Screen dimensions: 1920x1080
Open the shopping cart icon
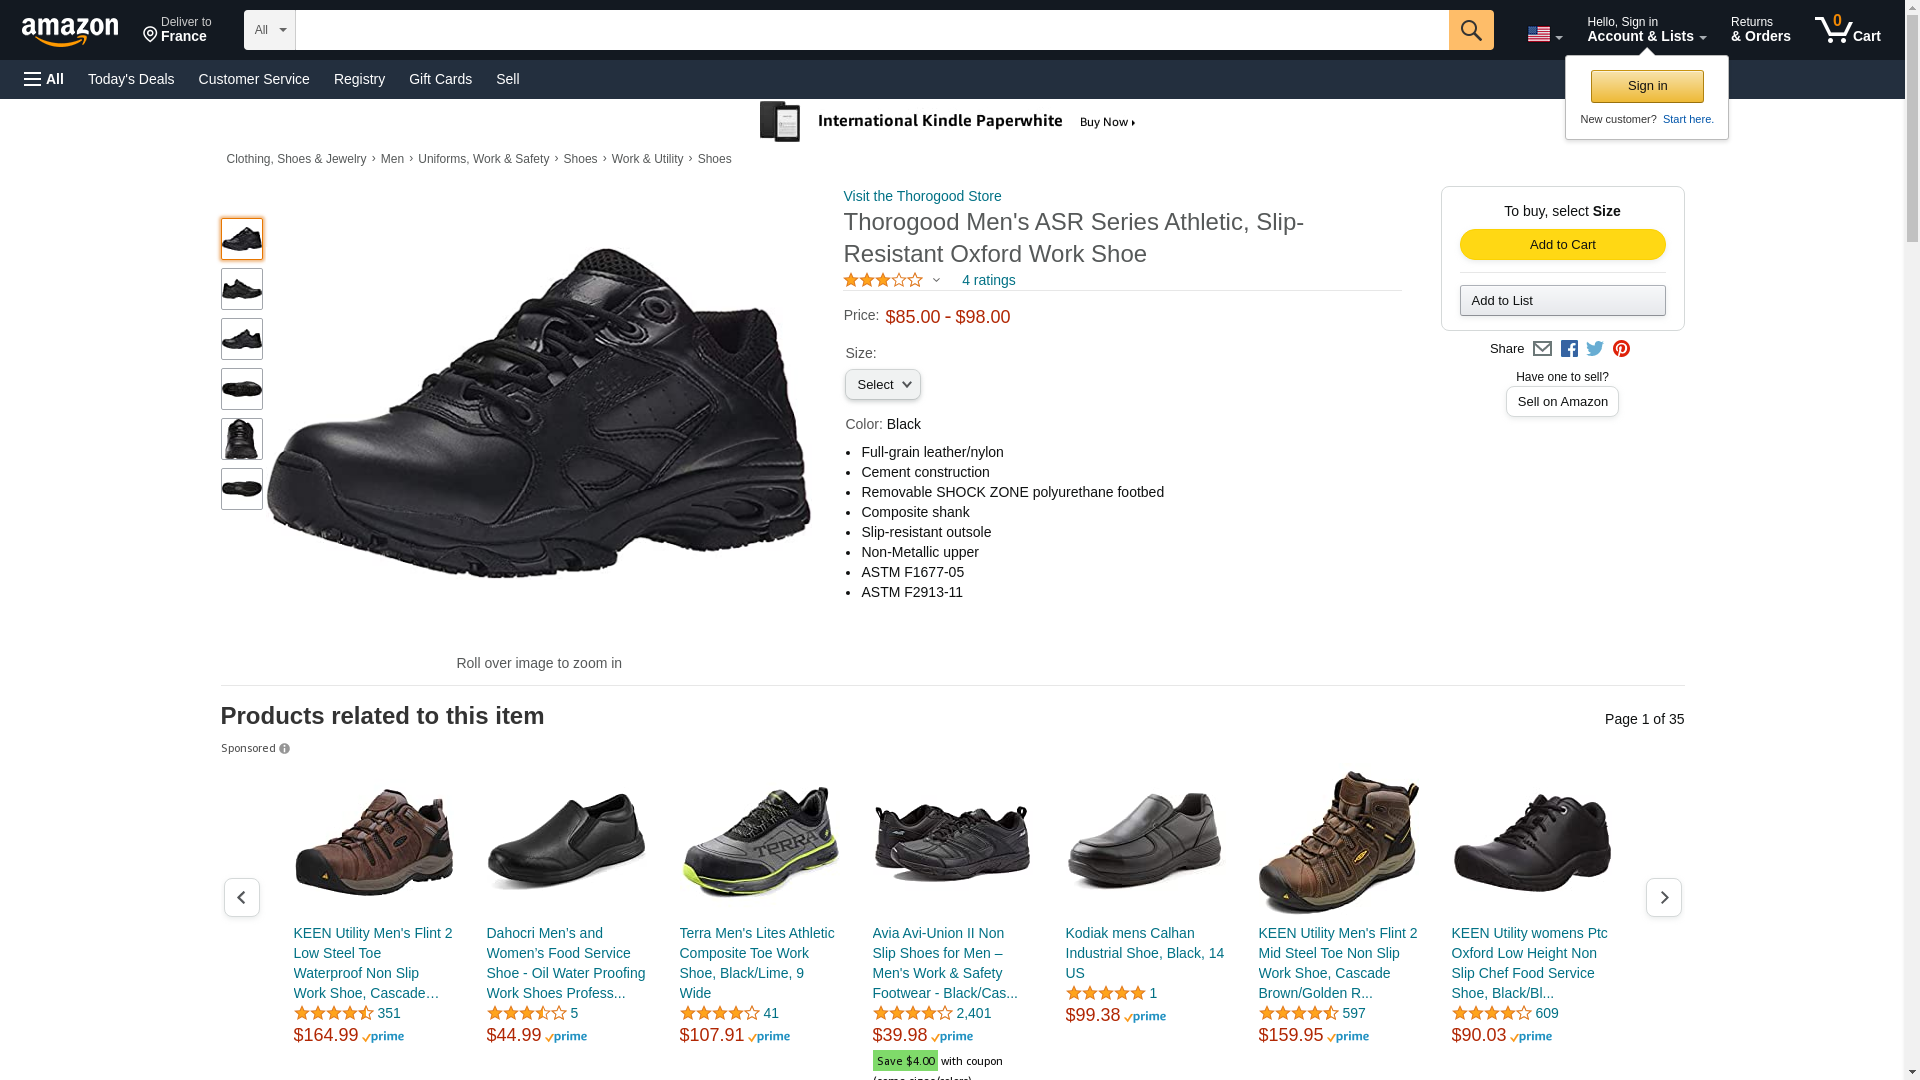1847,30
